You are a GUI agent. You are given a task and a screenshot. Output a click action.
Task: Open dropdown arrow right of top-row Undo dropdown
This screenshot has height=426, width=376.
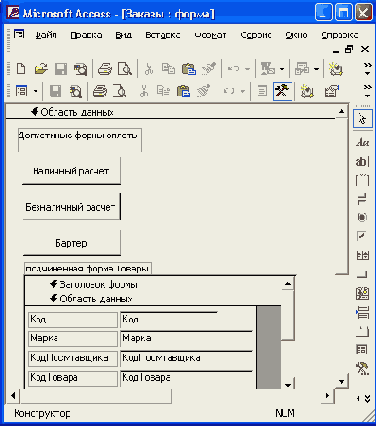(x=282, y=69)
